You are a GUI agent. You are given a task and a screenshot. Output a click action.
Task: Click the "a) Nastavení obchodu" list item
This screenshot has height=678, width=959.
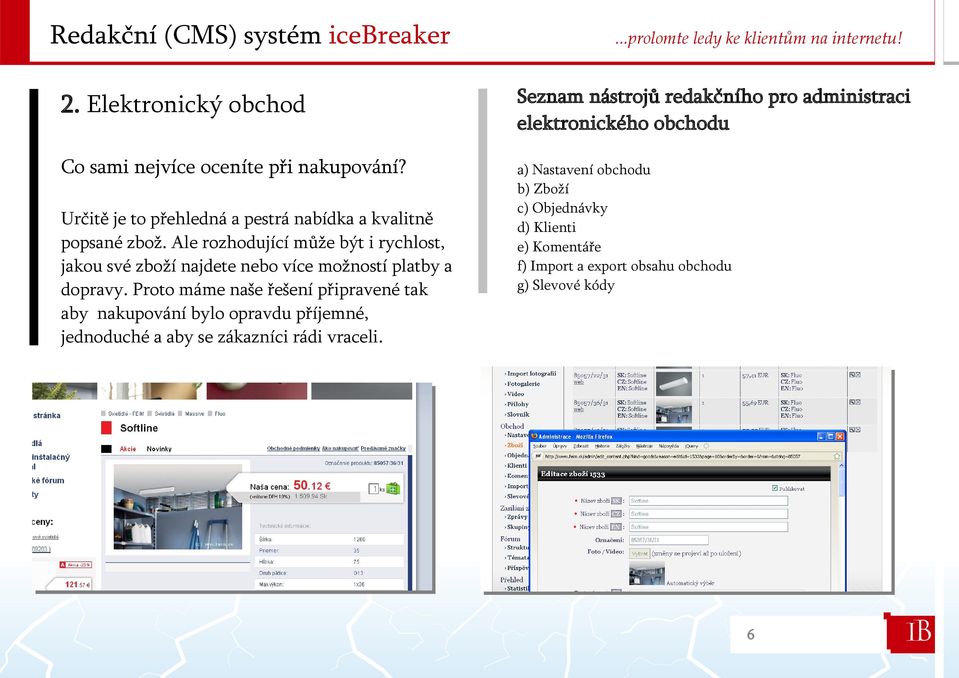tap(583, 169)
